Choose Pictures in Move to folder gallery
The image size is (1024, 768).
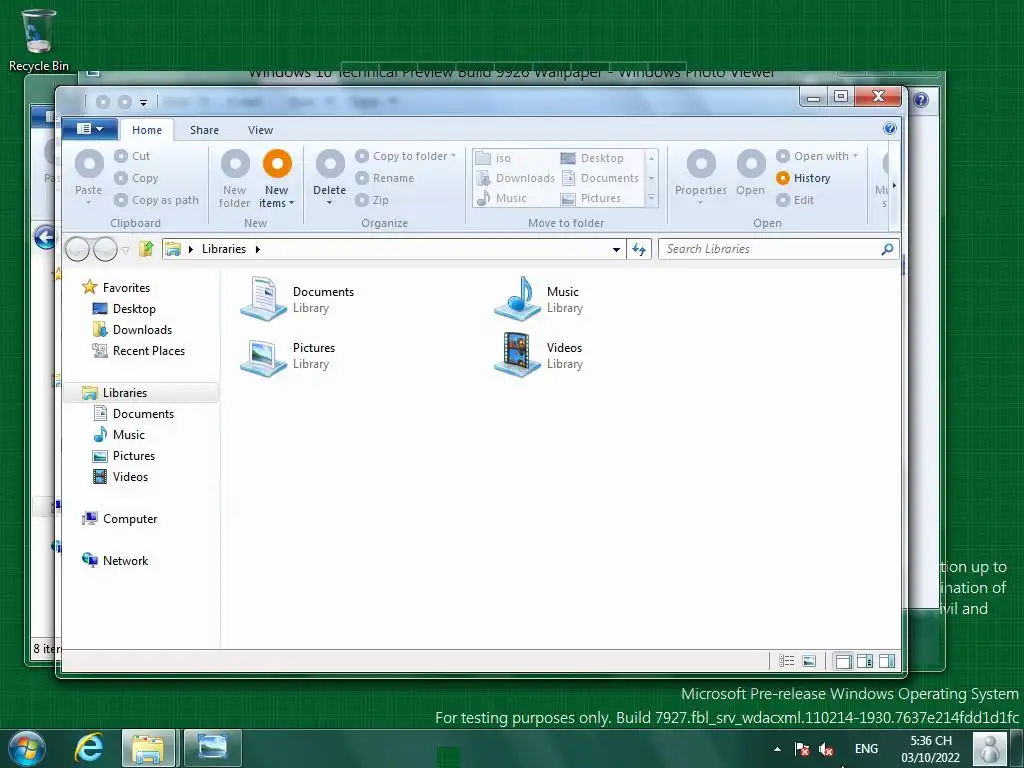[591, 198]
